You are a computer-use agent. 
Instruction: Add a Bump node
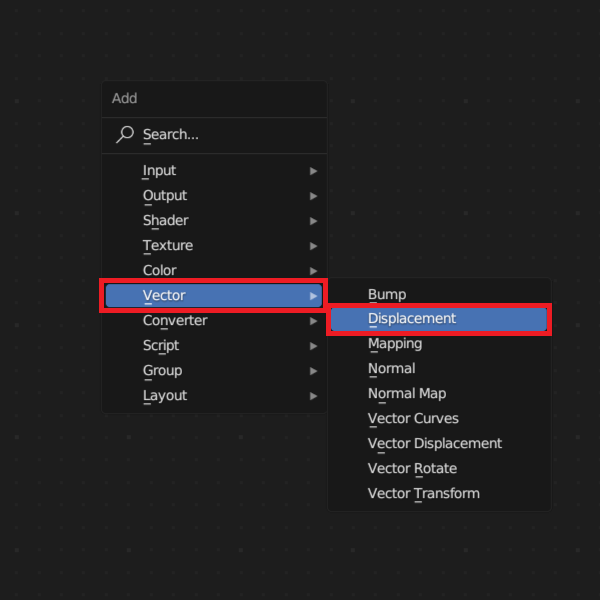tap(387, 295)
